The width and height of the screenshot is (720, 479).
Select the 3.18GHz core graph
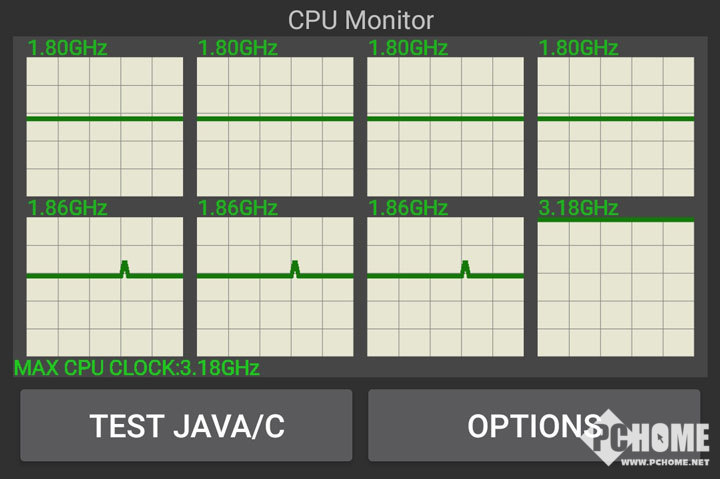tap(616, 287)
